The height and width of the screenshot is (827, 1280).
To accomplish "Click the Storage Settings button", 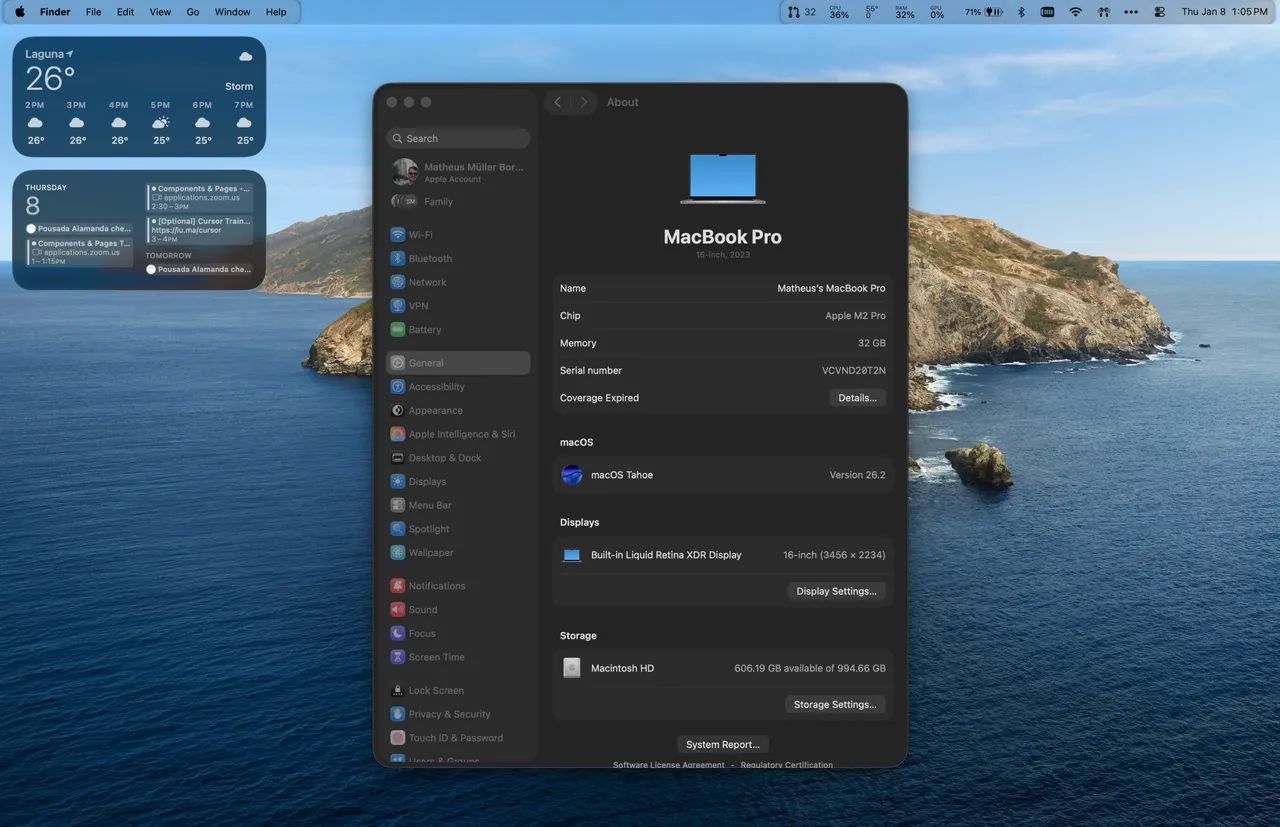I will pos(835,705).
